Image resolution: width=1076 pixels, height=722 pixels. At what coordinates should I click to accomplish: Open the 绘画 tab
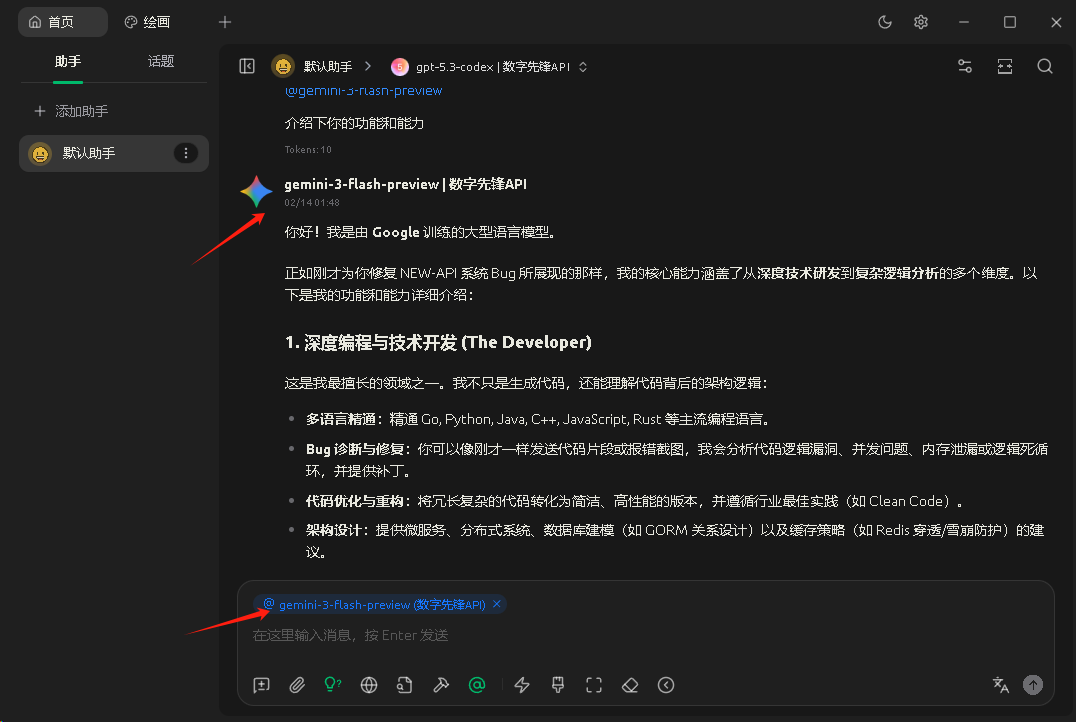[147, 22]
